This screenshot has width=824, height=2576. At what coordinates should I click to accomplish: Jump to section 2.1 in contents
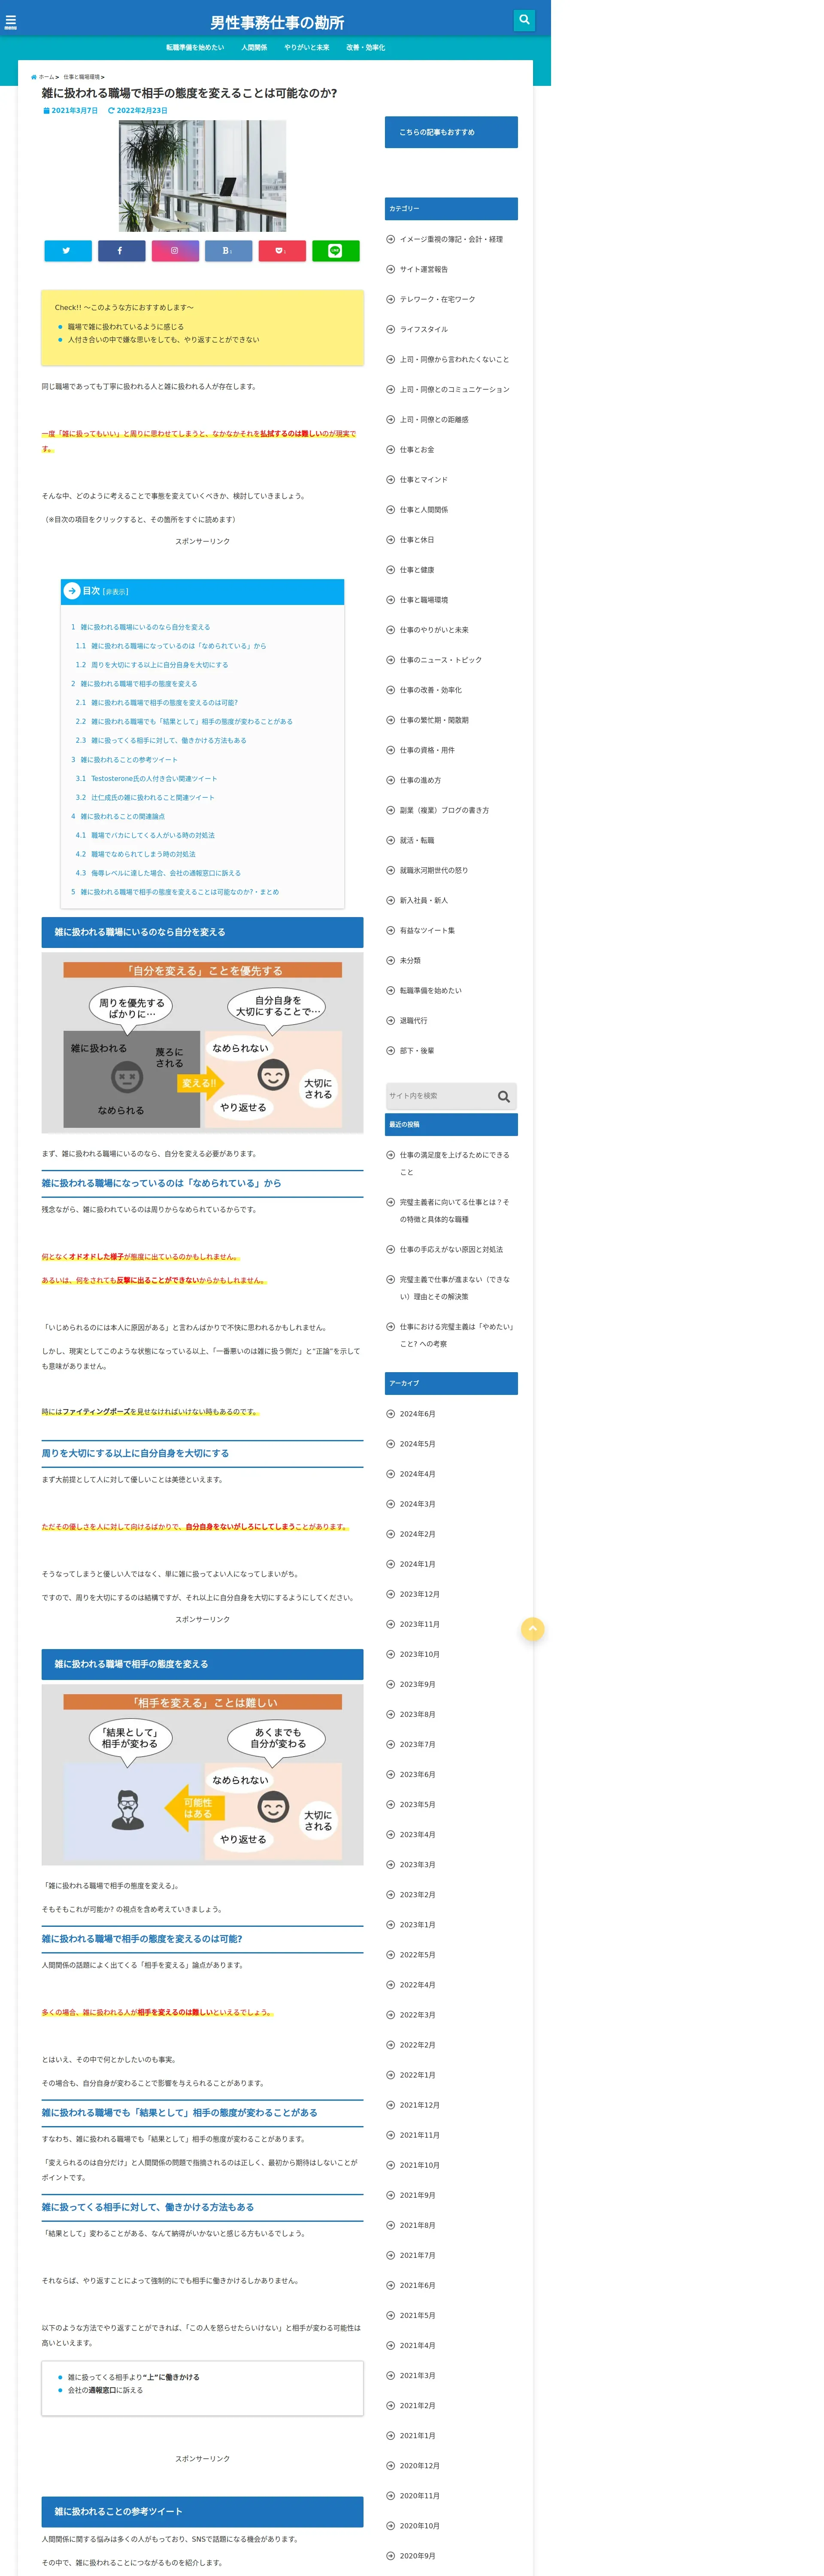pyautogui.click(x=164, y=702)
